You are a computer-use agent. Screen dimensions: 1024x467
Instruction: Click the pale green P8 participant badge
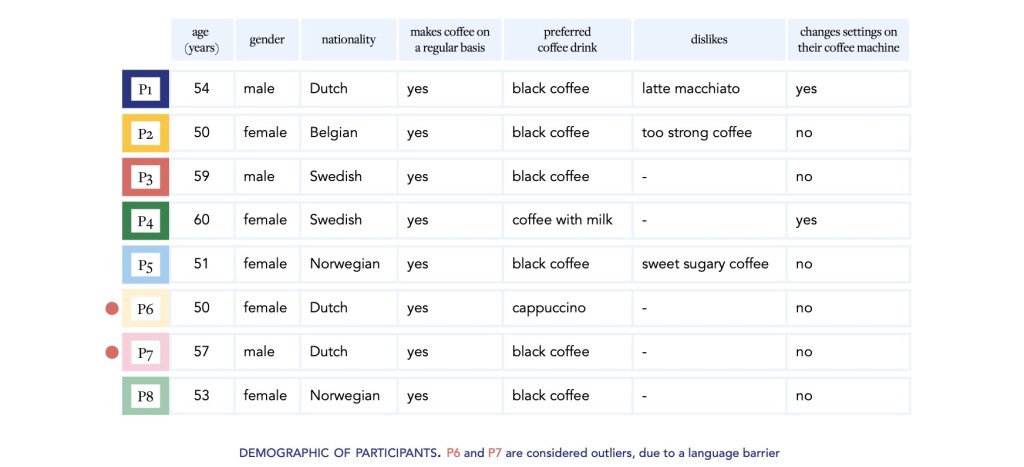[145, 396]
